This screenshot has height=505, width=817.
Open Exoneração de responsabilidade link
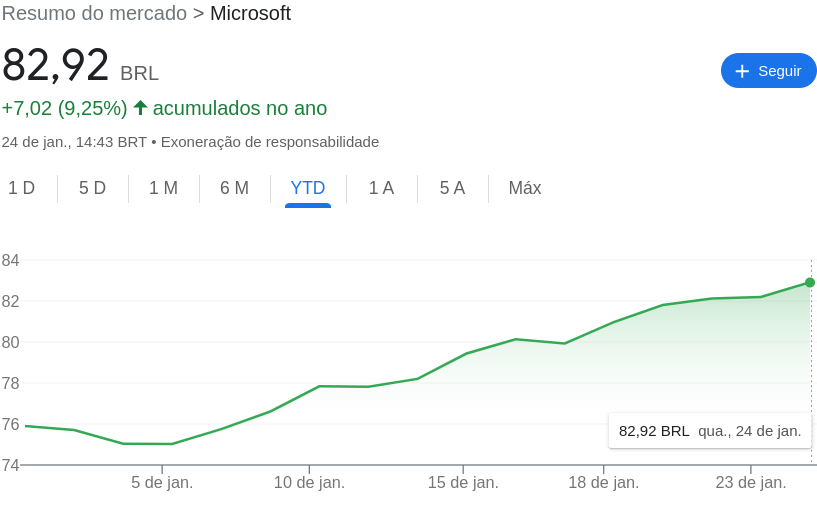click(x=270, y=142)
